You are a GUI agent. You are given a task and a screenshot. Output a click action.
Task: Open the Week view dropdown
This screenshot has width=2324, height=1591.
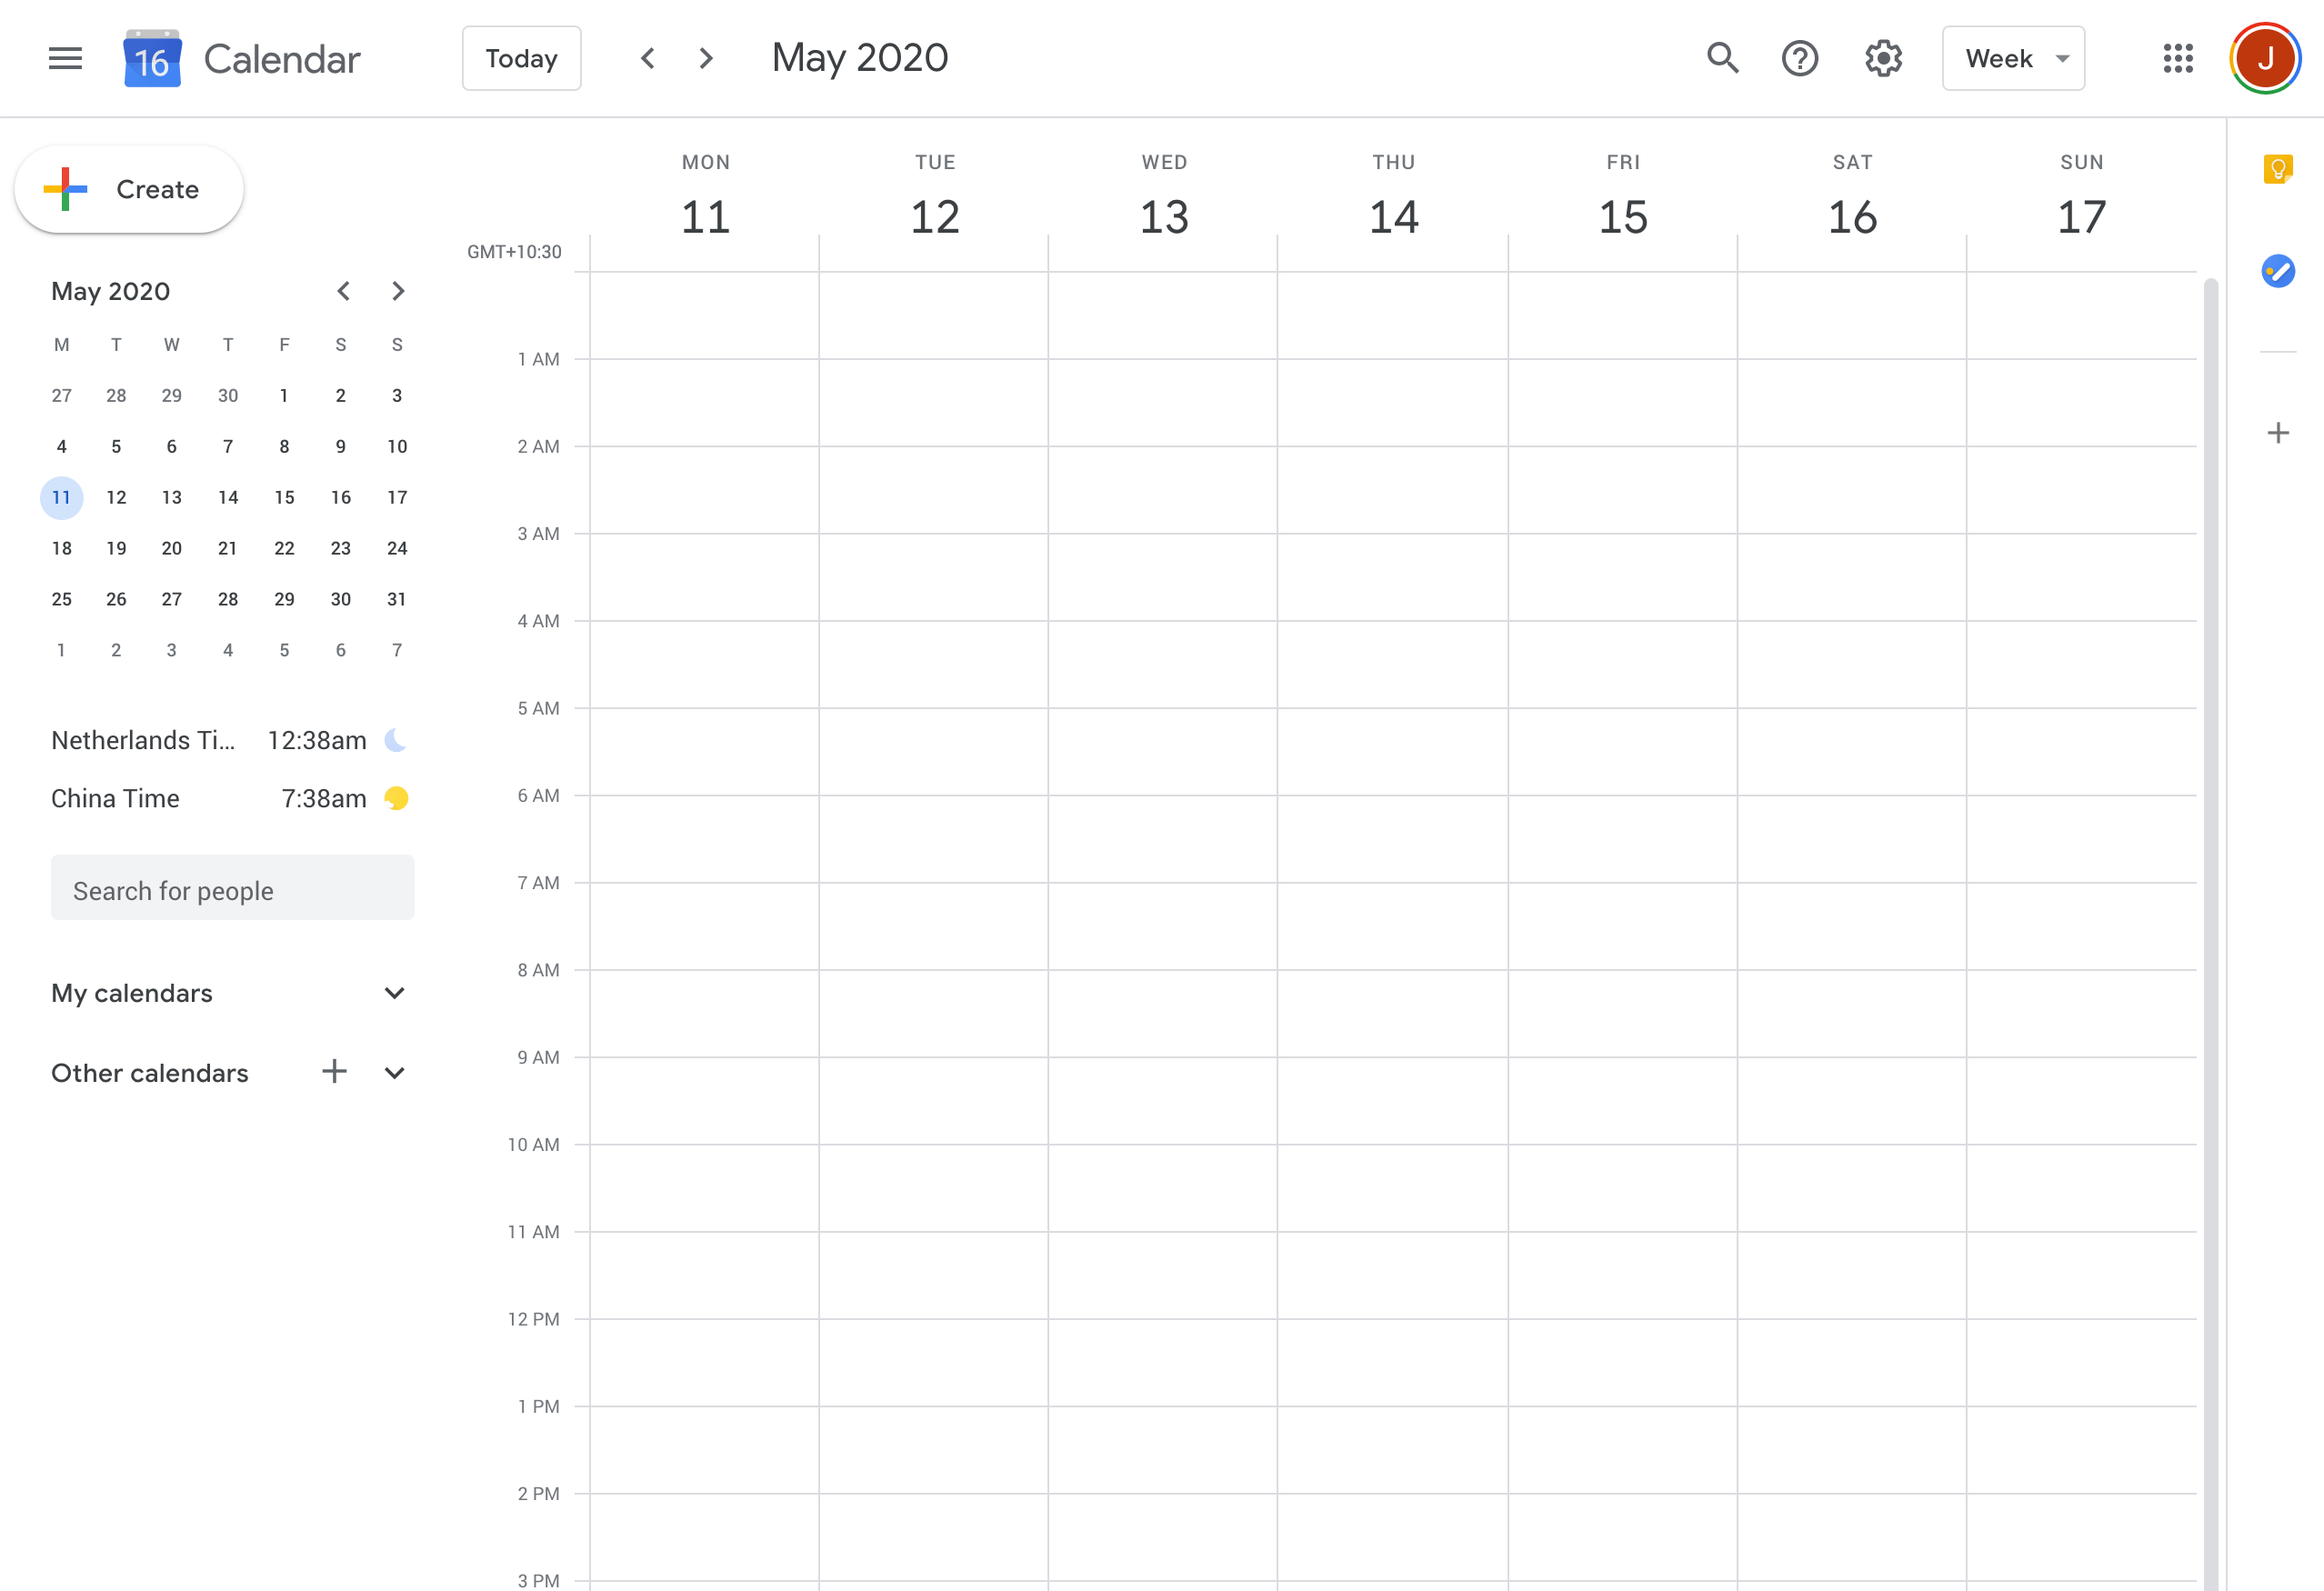click(x=2013, y=58)
